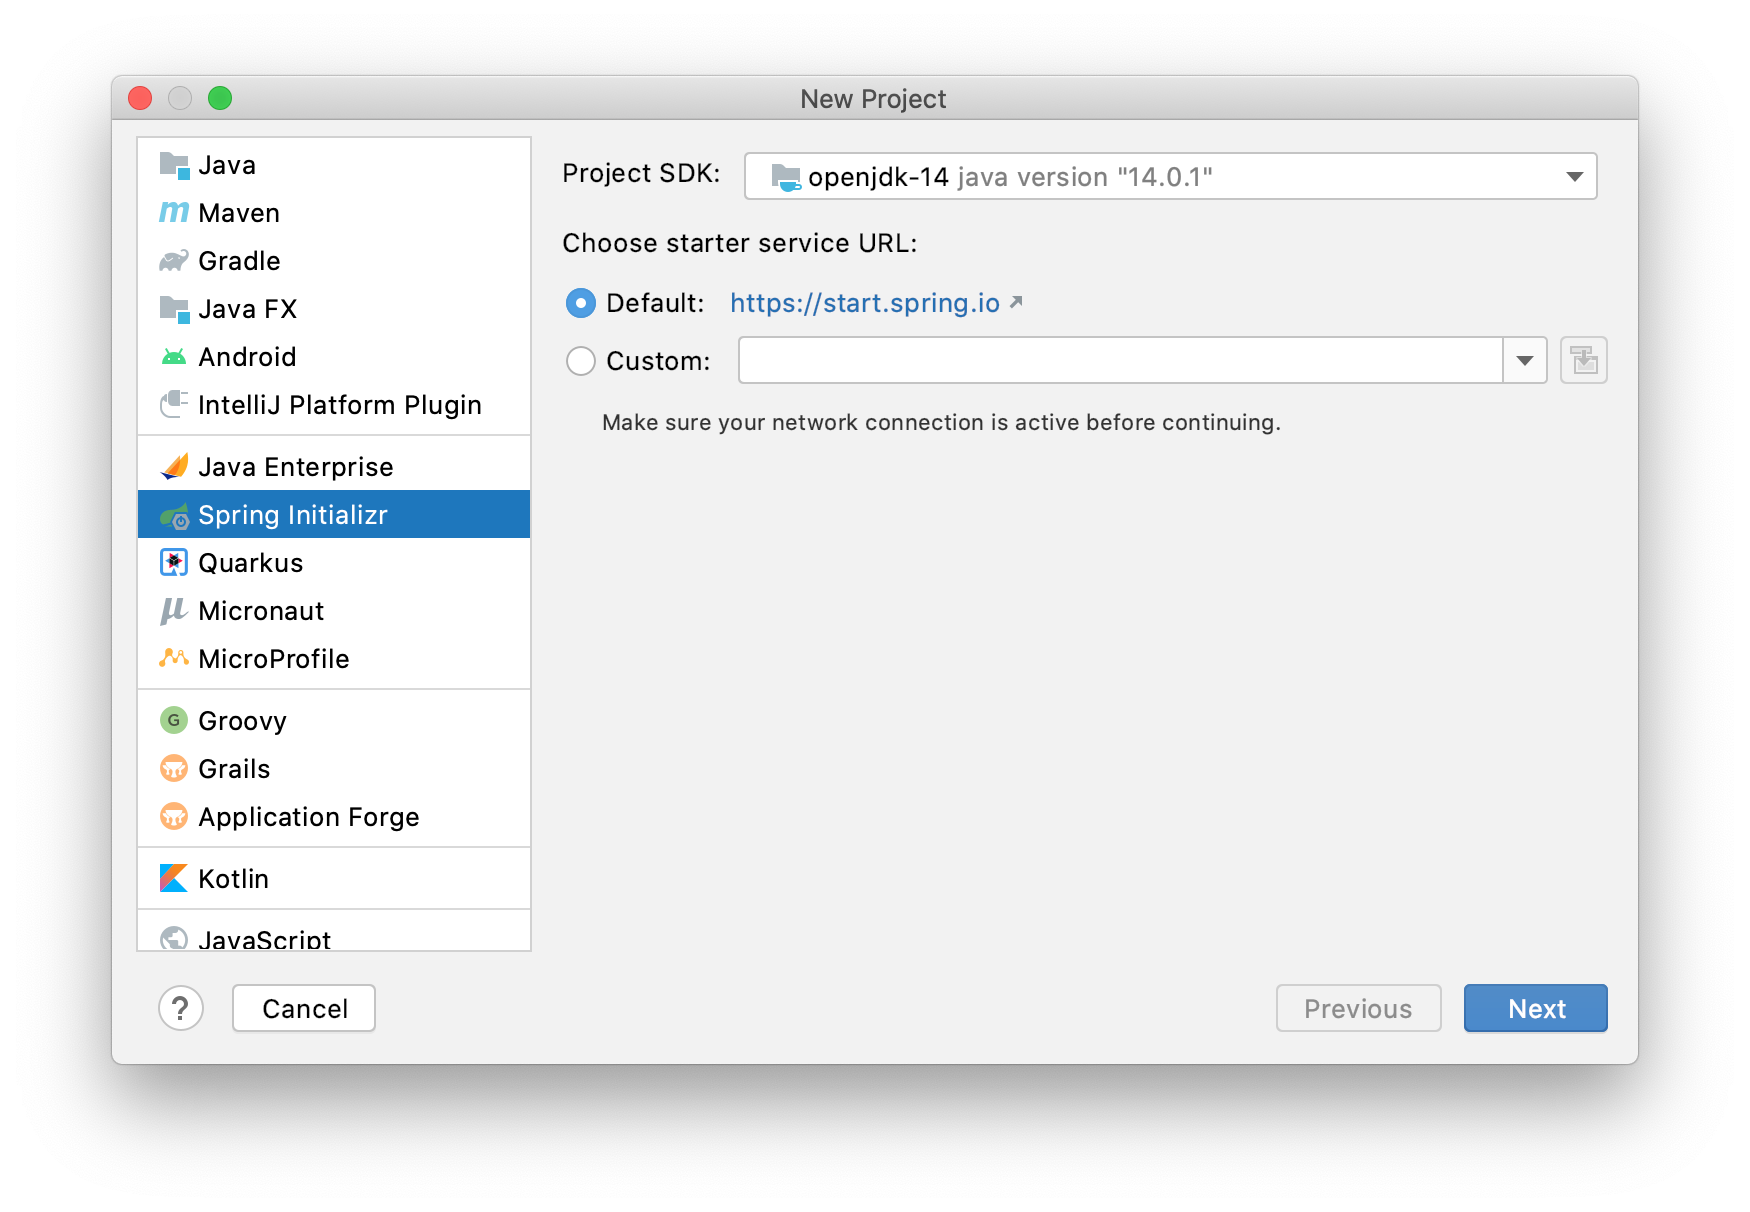Click the Micronaut mu icon
This screenshot has height=1212, width=1750.
pos(174,610)
